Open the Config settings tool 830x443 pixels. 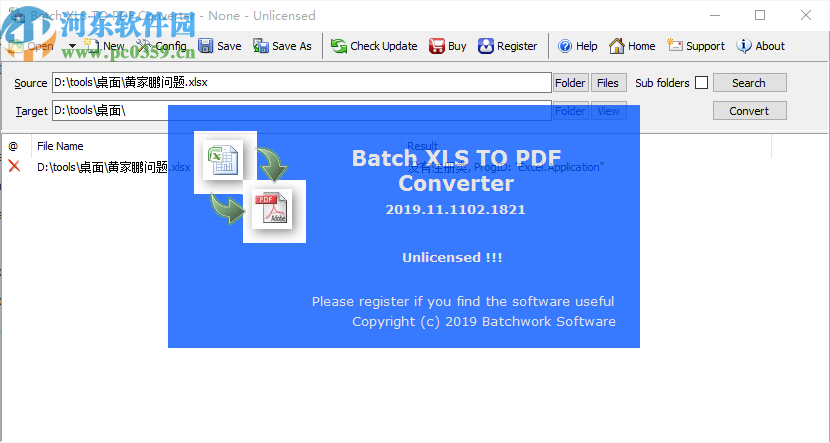pyautogui.click(x=161, y=46)
